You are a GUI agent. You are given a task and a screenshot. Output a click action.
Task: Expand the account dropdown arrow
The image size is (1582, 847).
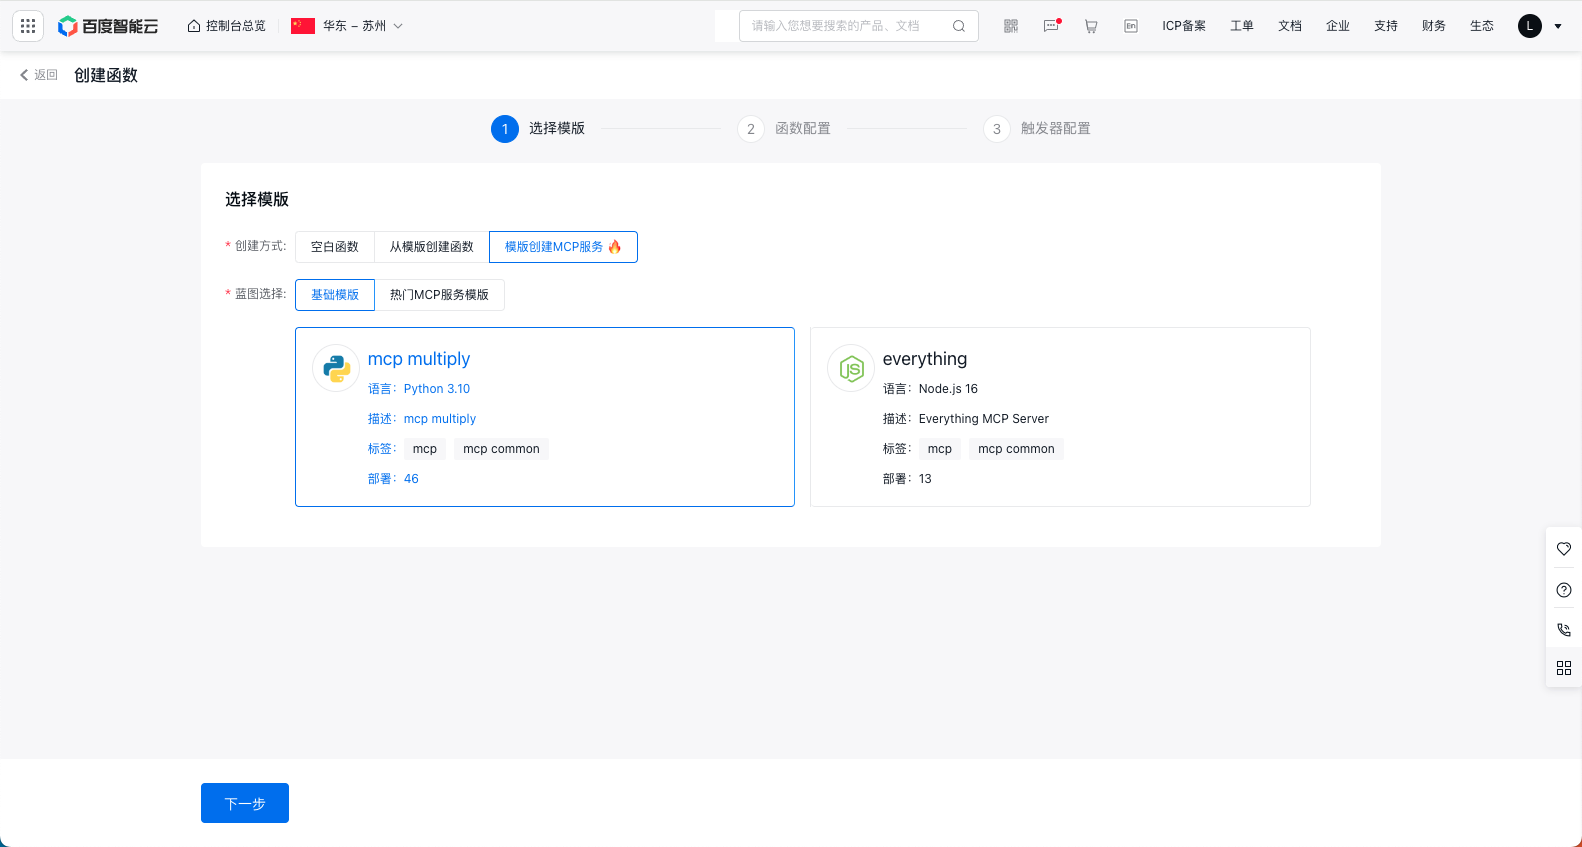click(1558, 27)
